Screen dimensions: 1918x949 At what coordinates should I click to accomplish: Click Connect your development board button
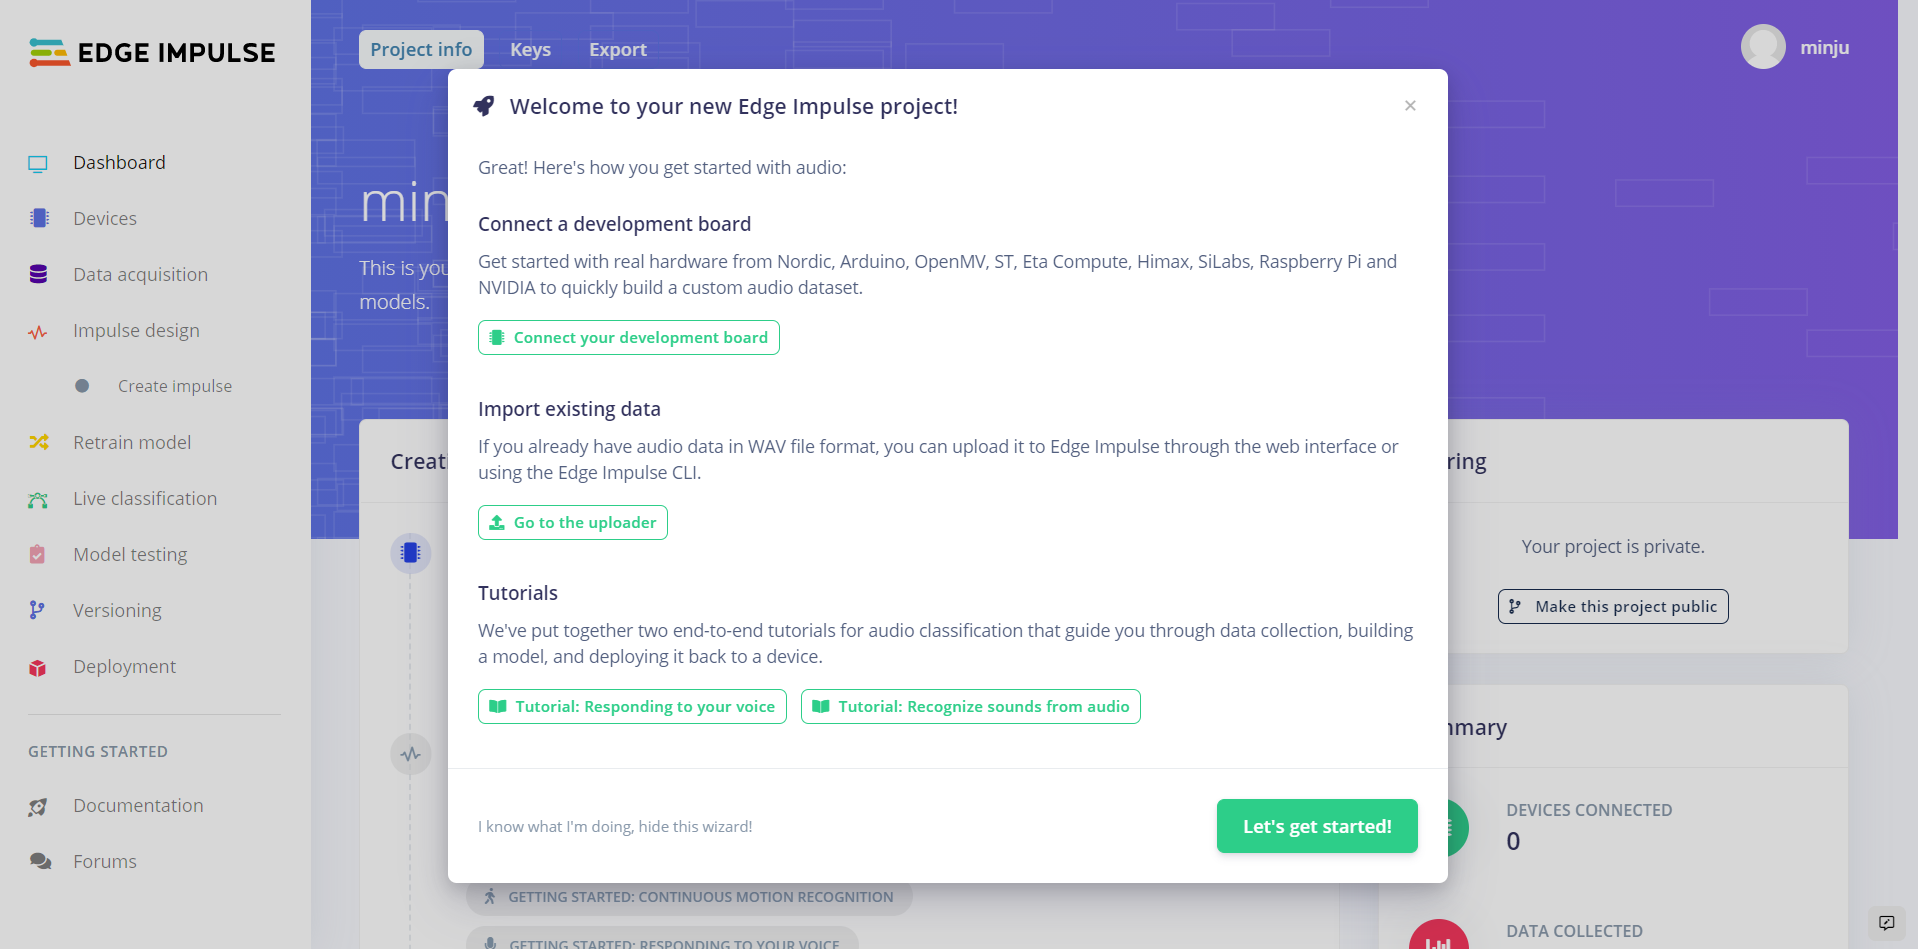[628, 338]
